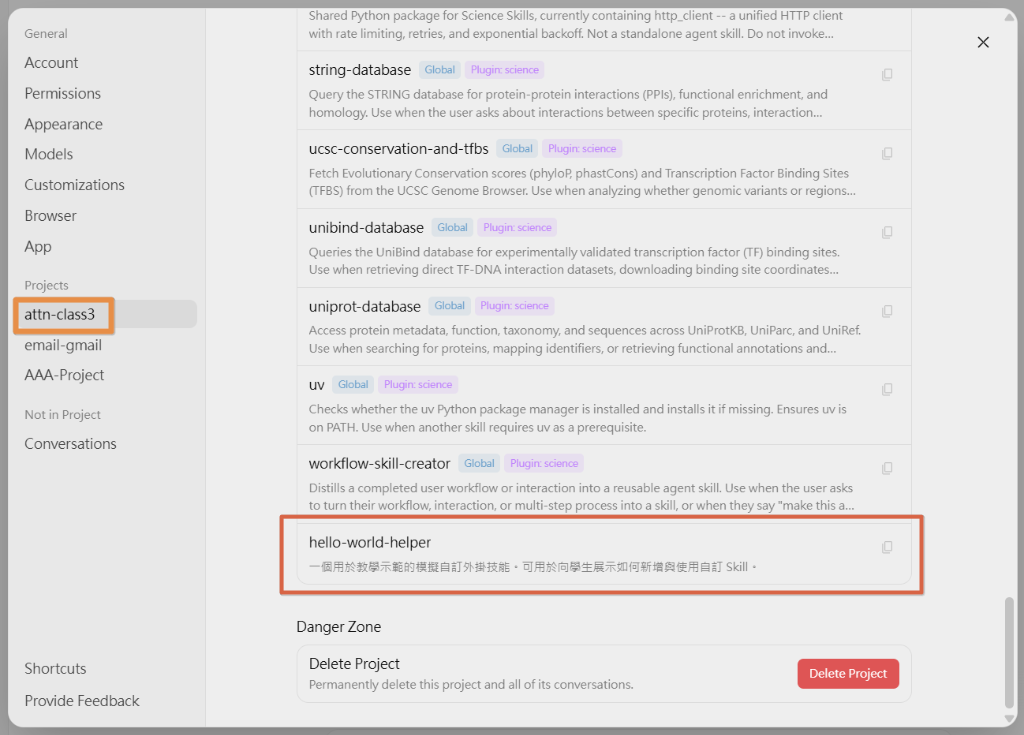Viewport: 1024px width, 735px height.
Task: Click the hello-world-helper Chinese description
Action: [532, 567]
